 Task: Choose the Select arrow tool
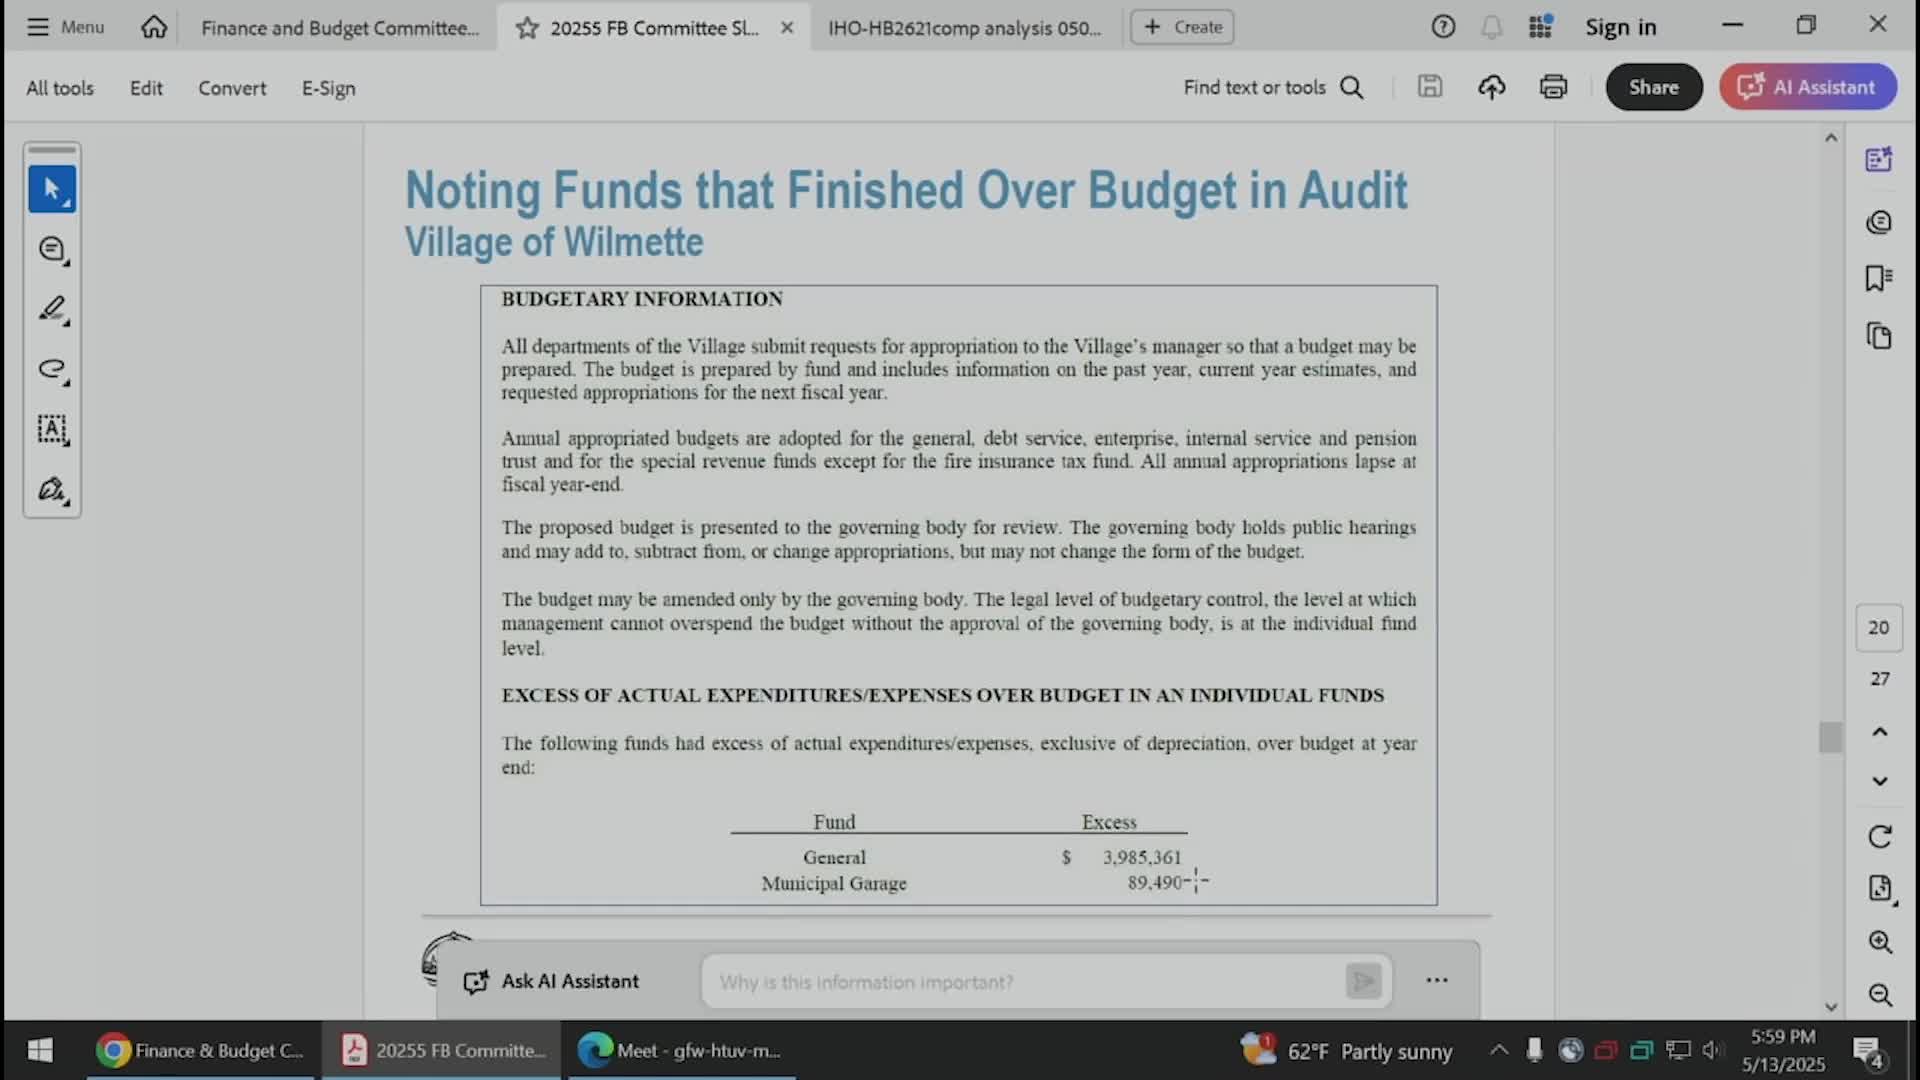point(52,189)
